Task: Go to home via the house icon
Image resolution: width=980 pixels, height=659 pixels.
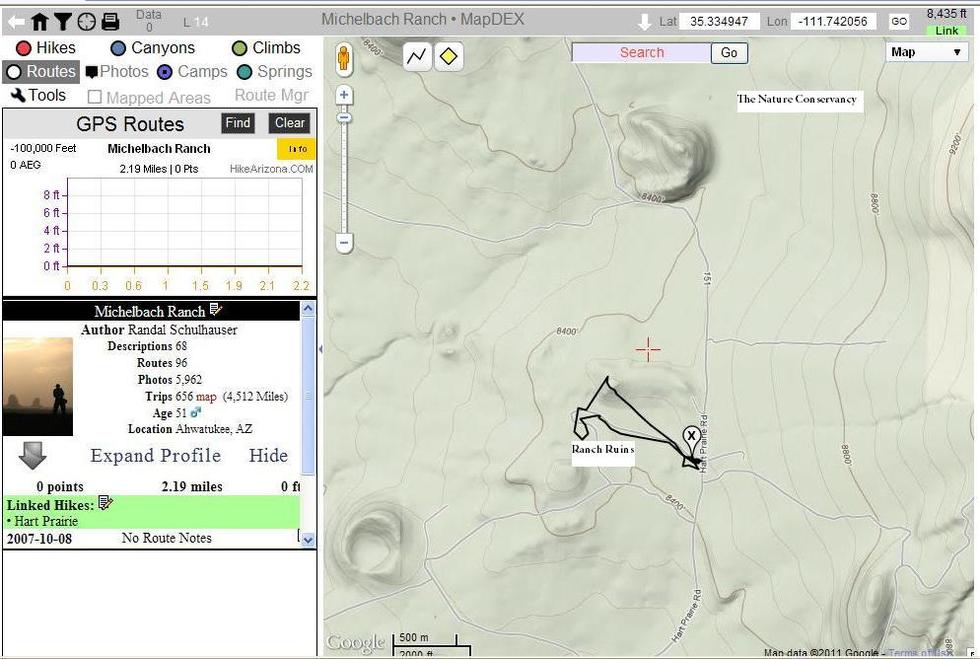Action: 39,22
